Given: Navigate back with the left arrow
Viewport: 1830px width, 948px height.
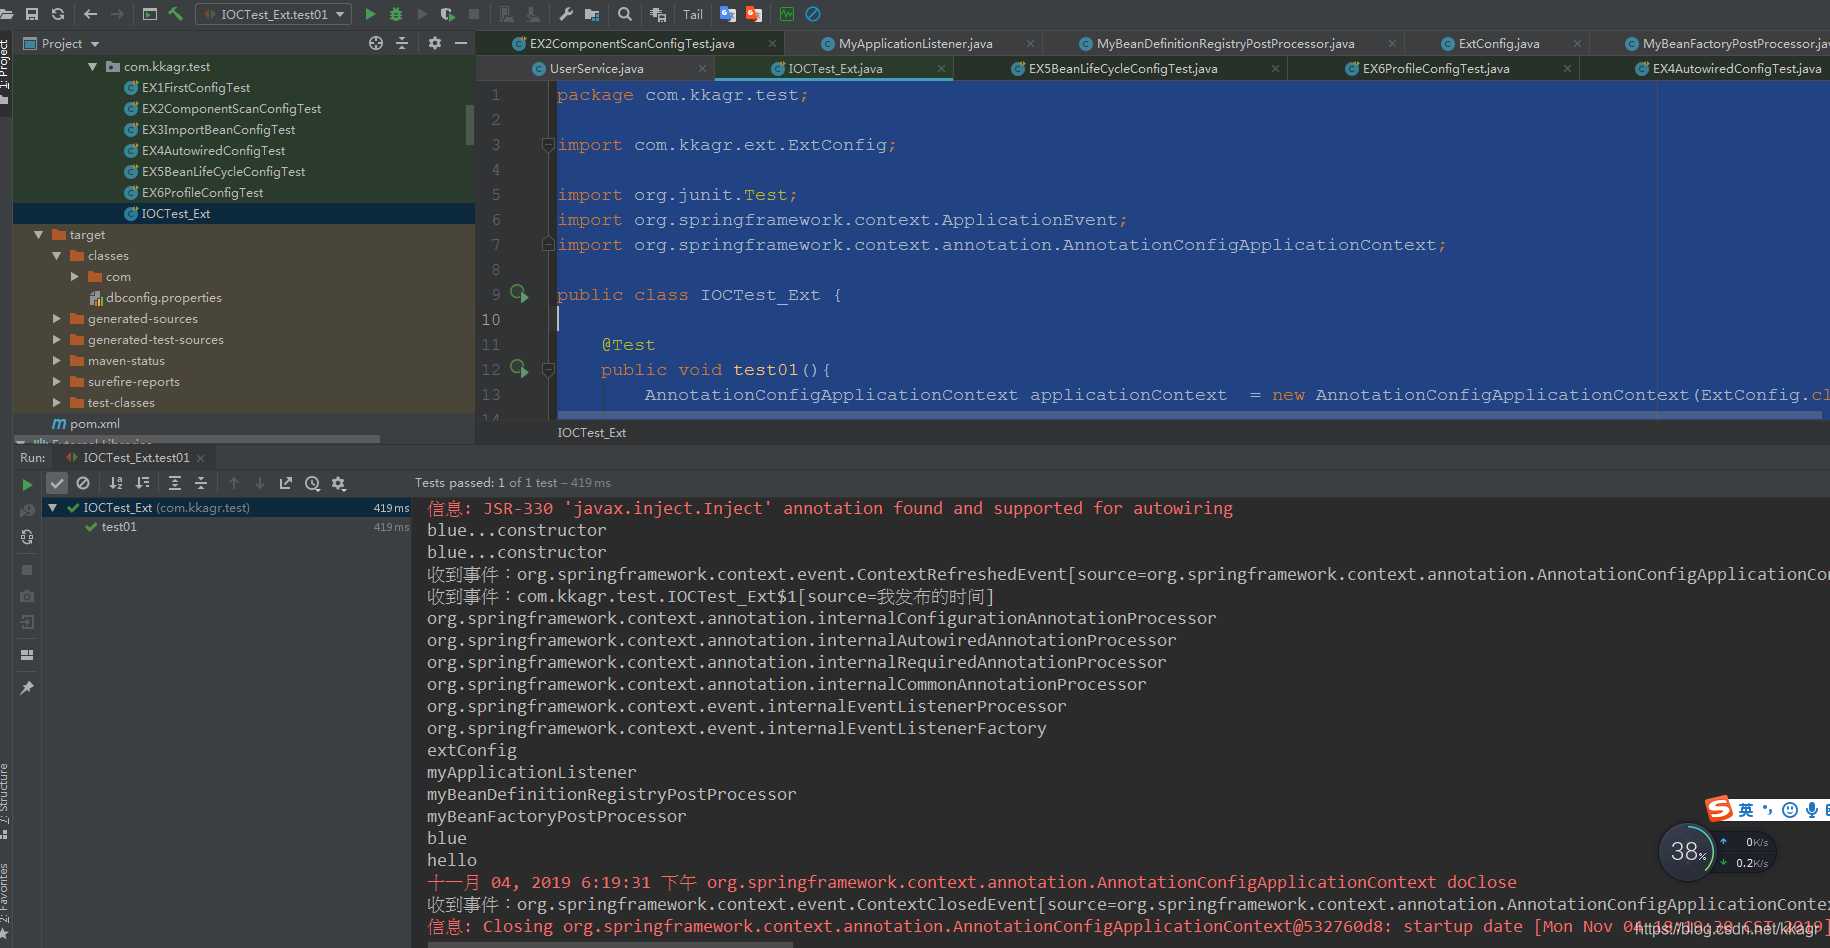Looking at the screenshot, I should pyautogui.click(x=91, y=14).
